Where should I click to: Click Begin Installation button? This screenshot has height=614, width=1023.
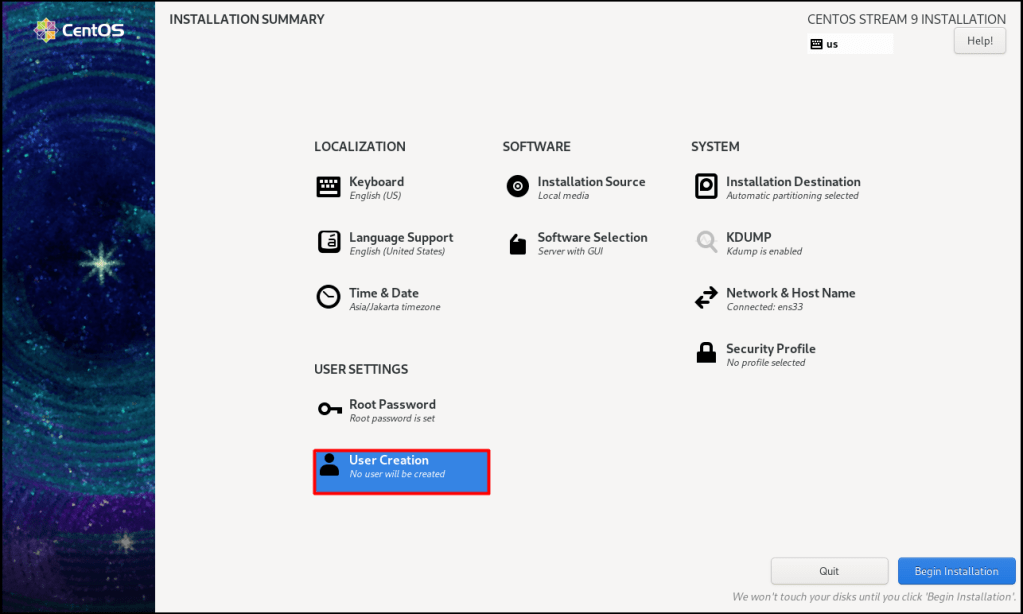[956, 571]
